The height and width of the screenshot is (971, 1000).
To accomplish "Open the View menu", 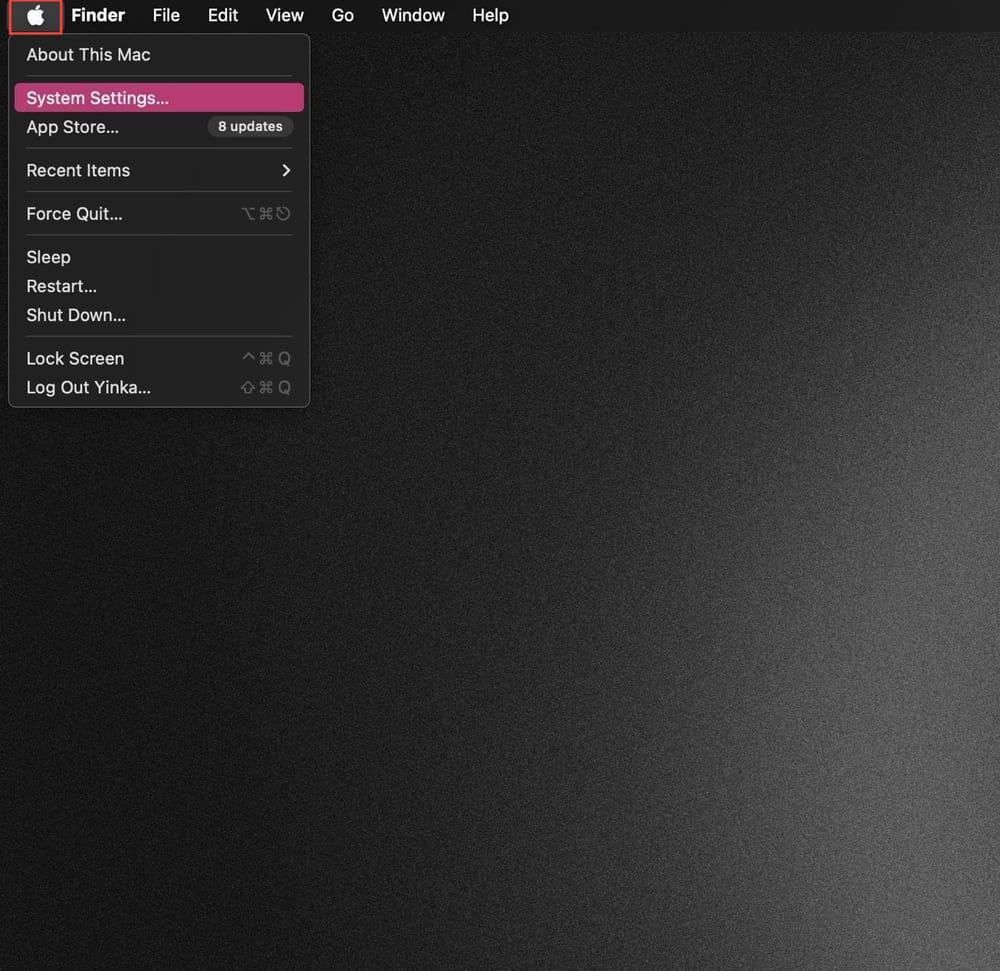I will pos(284,16).
